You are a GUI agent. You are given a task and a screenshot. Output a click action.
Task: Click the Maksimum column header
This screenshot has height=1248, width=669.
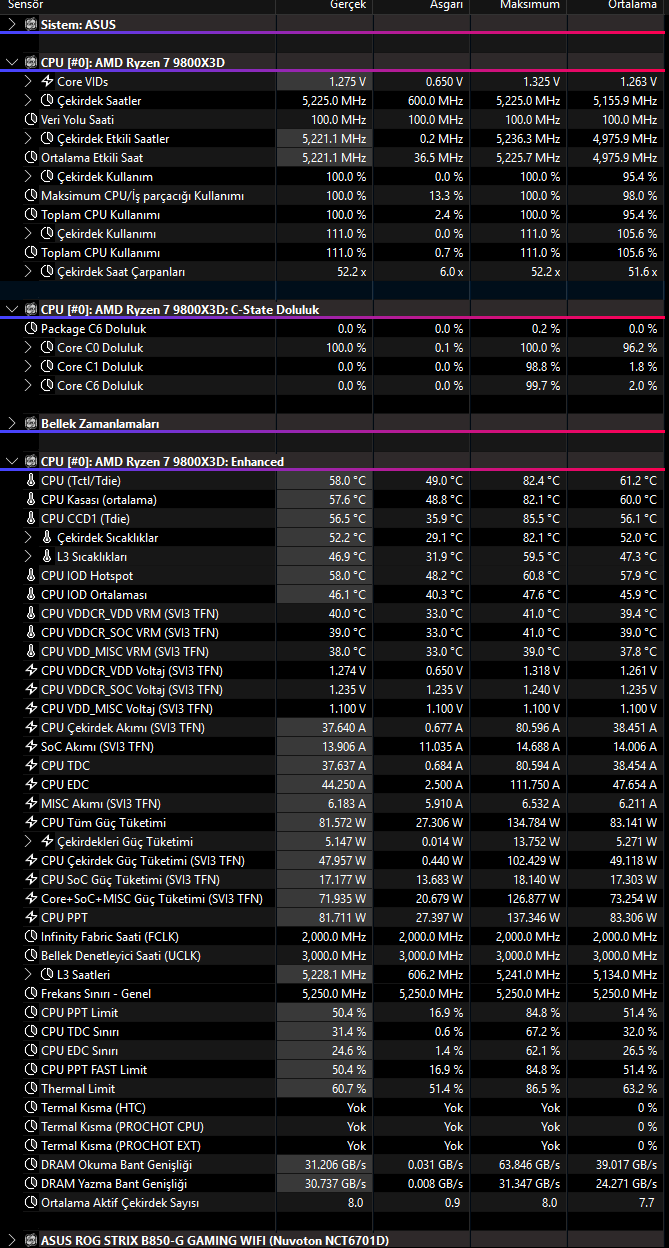[x=517, y=5]
